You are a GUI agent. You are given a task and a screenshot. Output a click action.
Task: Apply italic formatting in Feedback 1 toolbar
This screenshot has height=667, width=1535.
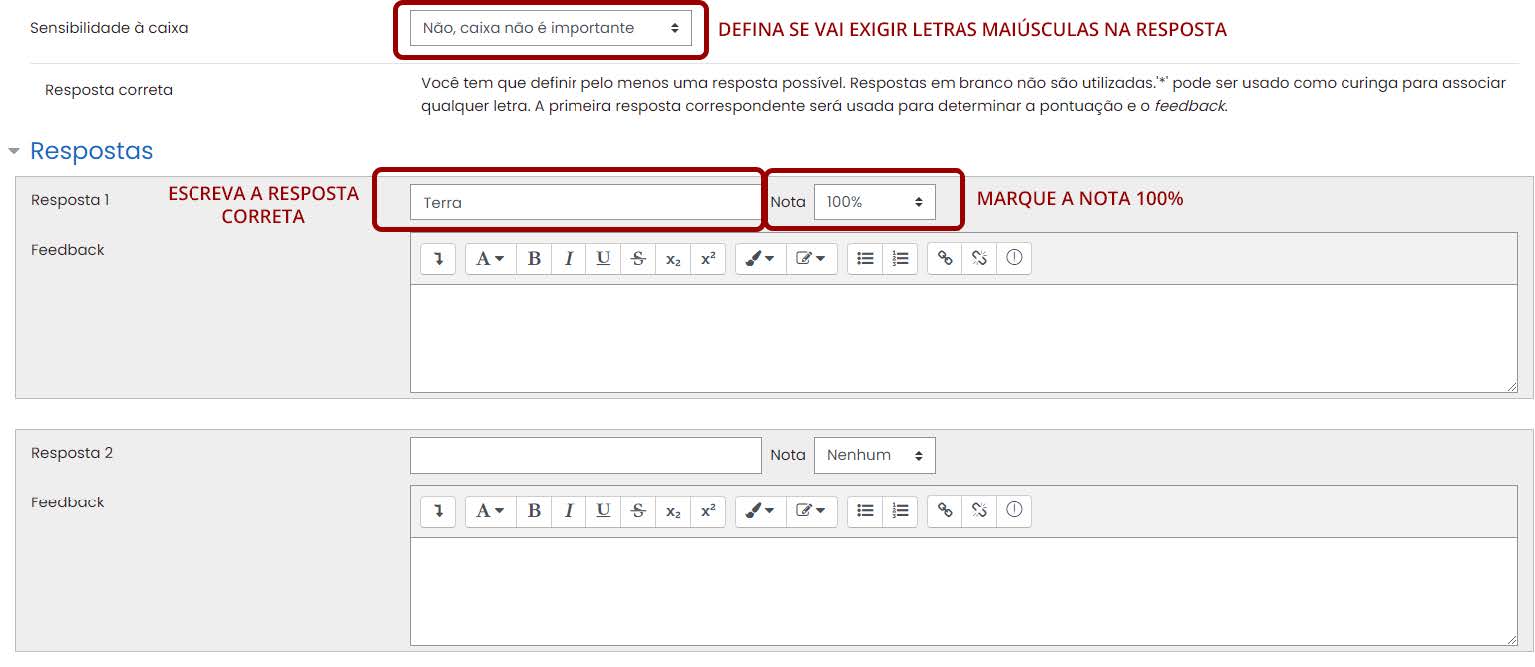pyautogui.click(x=569, y=258)
